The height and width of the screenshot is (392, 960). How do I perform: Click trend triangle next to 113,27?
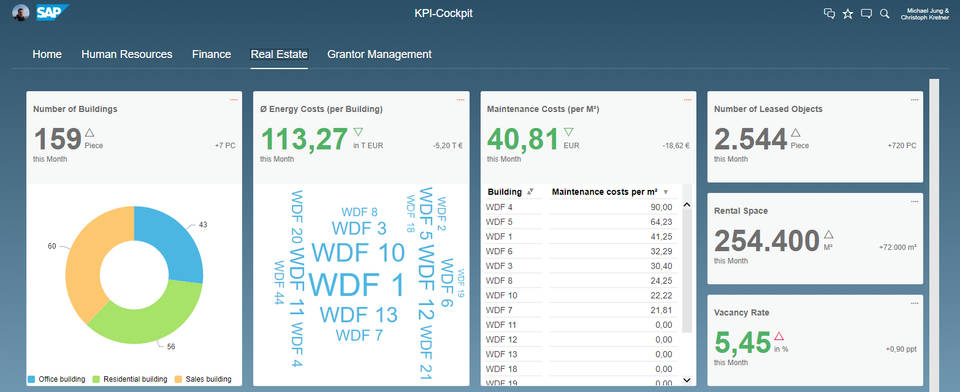pos(358,132)
